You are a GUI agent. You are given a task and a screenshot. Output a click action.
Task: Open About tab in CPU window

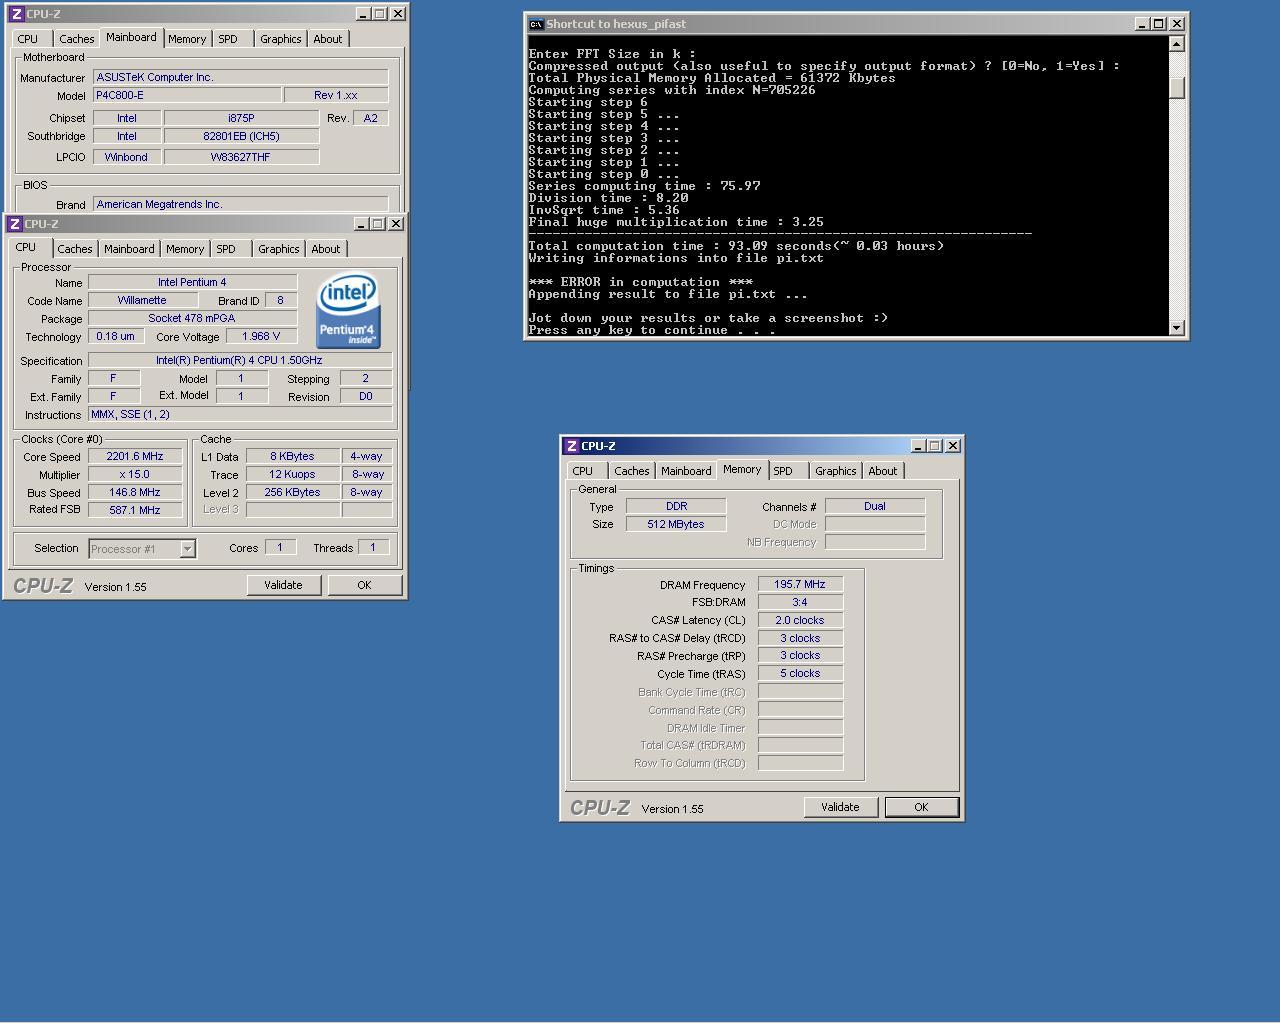point(325,249)
